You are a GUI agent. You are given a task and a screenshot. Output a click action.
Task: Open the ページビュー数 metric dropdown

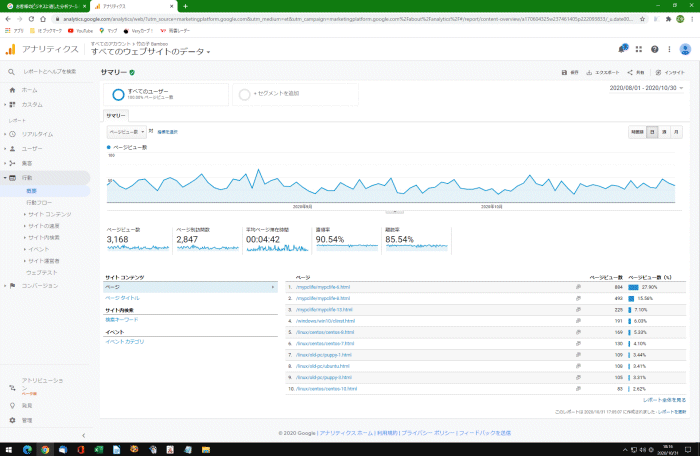tap(127, 131)
